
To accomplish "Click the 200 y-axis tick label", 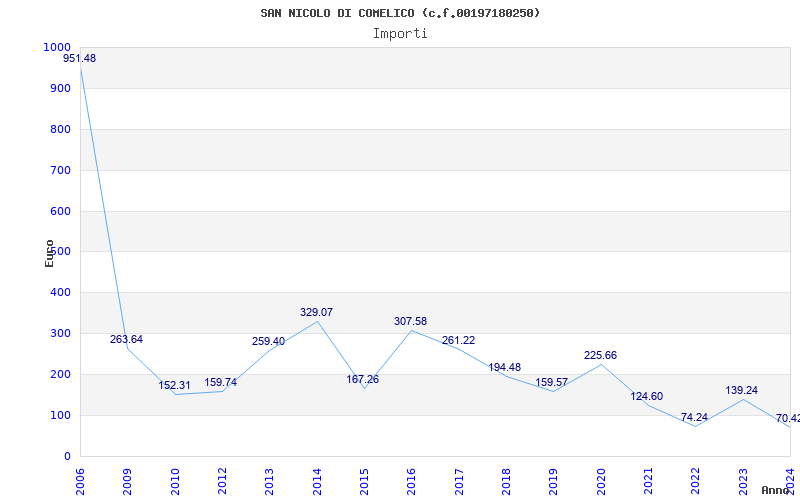I will [60, 374].
